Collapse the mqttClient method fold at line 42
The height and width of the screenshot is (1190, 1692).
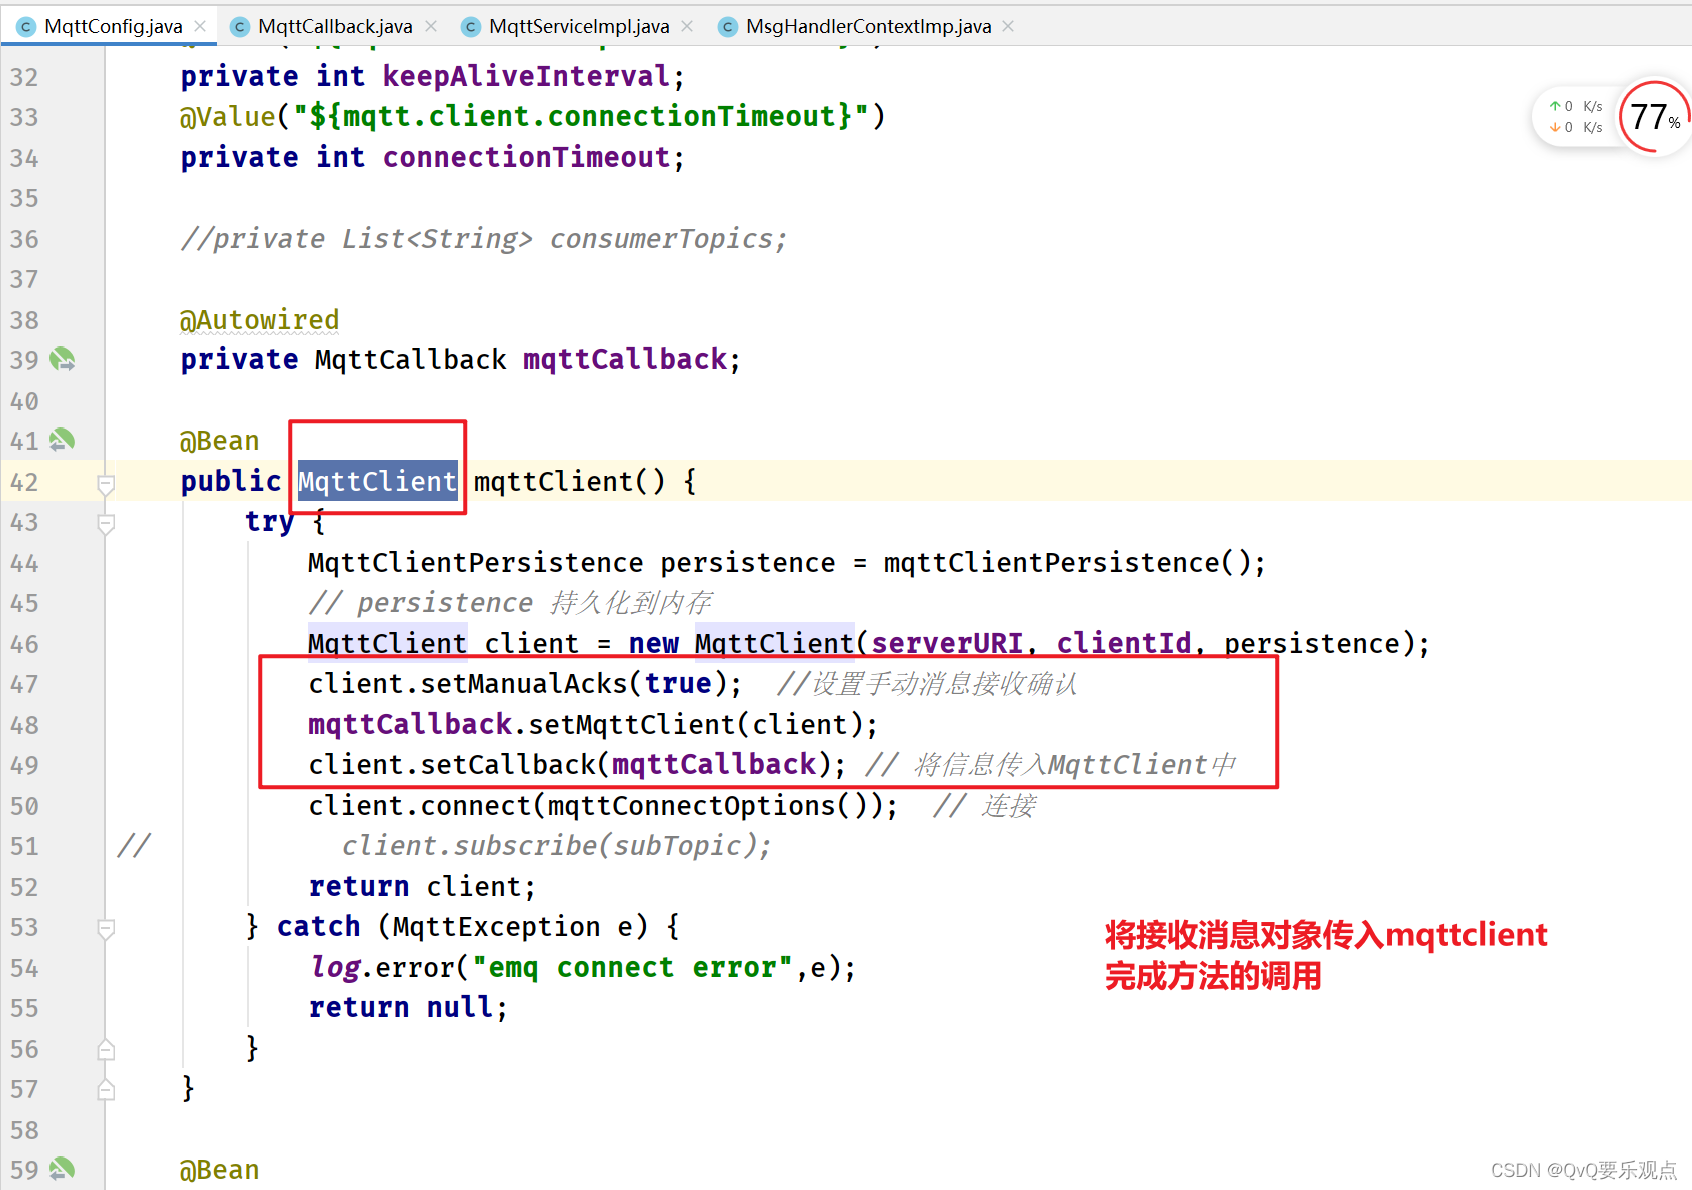(x=106, y=484)
